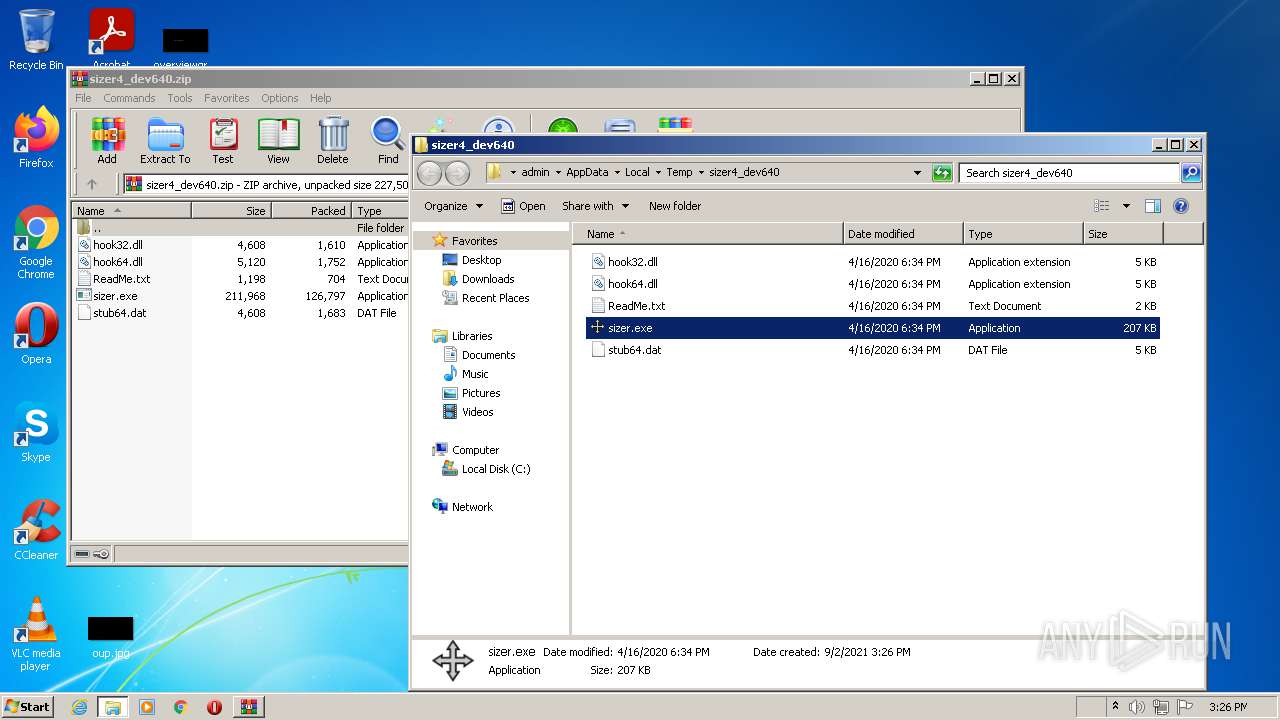The height and width of the screenshot is (720, 1280).
Task: Select hook64.dll in the WinRAR list
Action: [x=118, y=262]
